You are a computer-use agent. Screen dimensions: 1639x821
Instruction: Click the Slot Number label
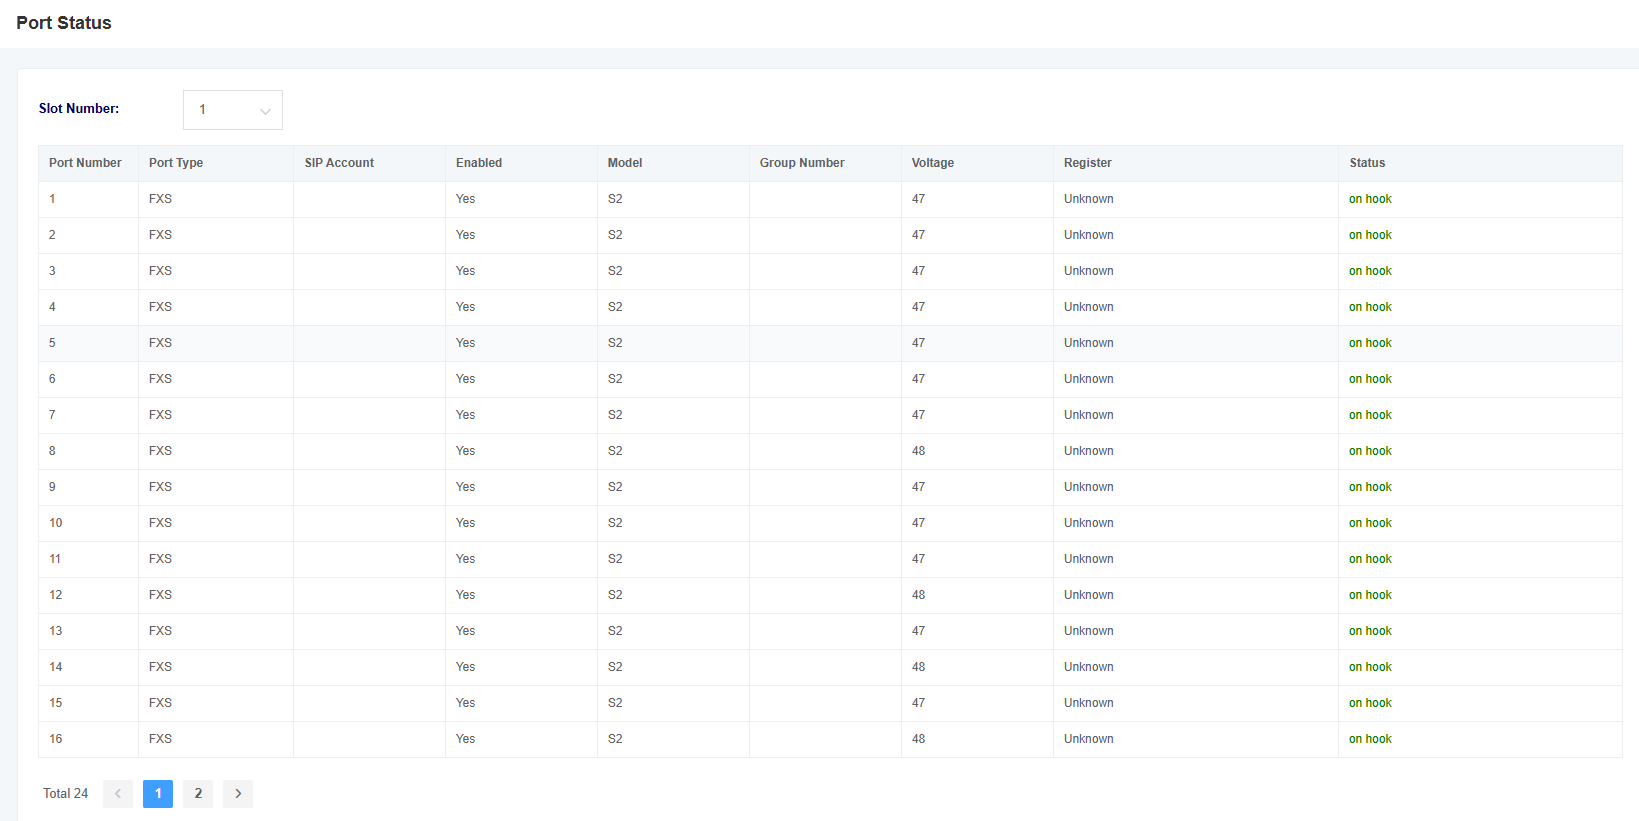coord(79,109)
